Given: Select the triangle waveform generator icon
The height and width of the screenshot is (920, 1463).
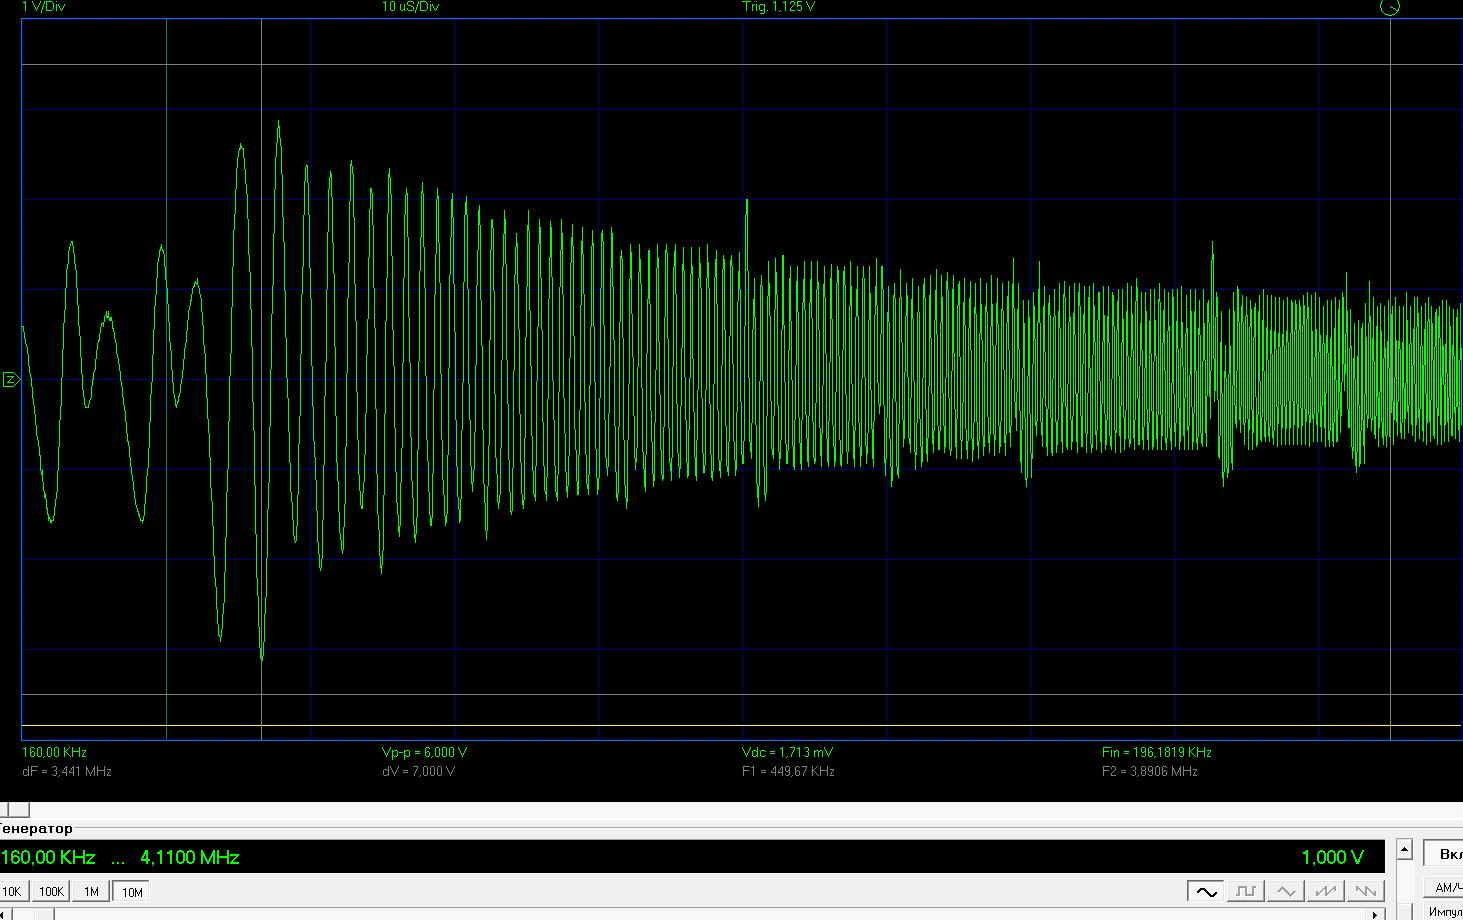Looking at the screenshot, I should click(x=1285, y=891).
